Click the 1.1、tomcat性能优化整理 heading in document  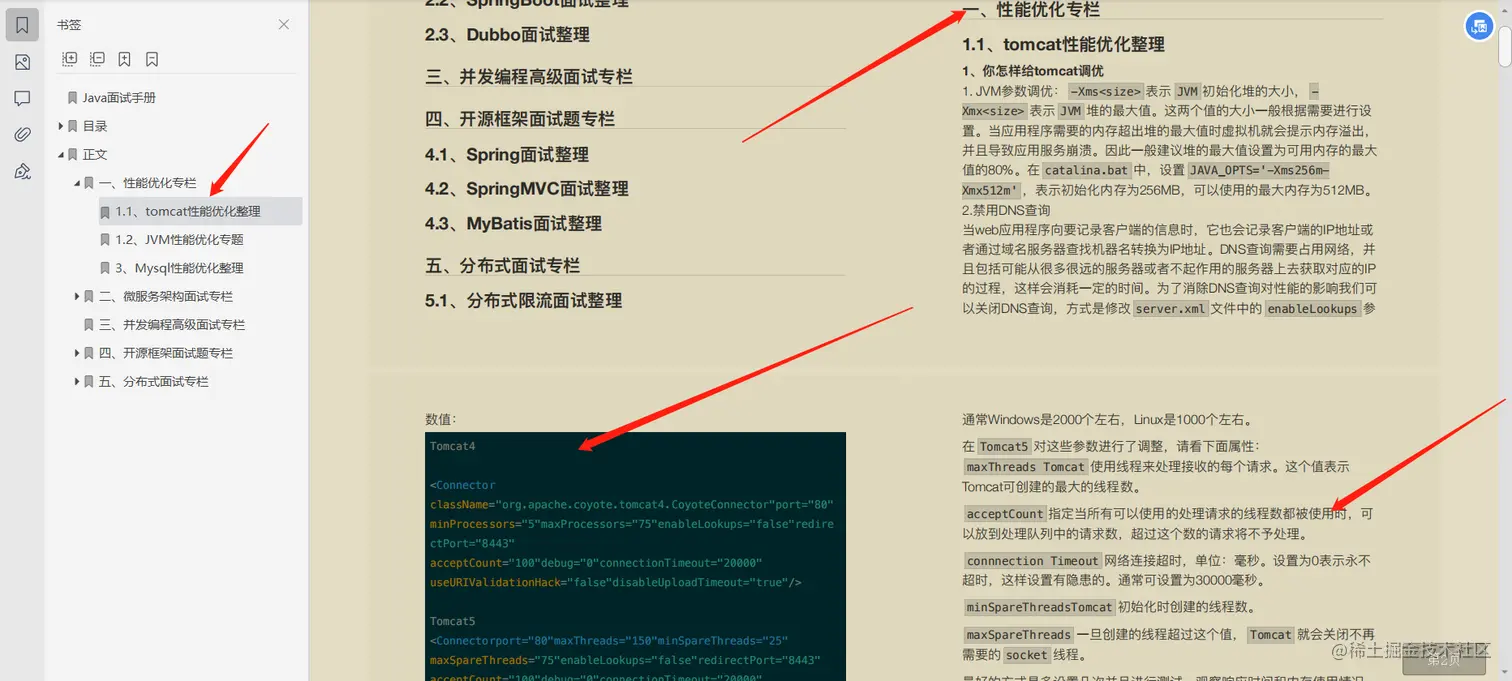(x=1063, y=44)
